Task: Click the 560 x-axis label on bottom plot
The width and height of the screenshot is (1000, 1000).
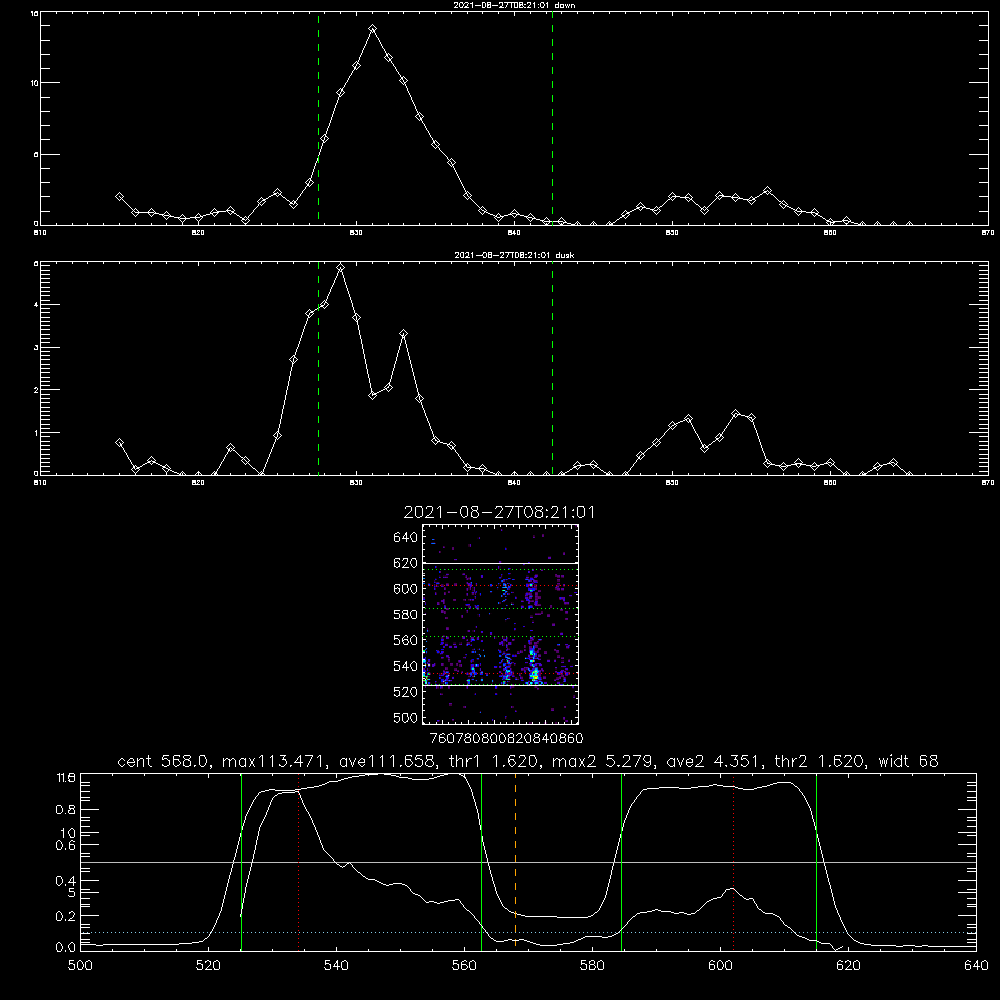Action: tap(464, 966)
